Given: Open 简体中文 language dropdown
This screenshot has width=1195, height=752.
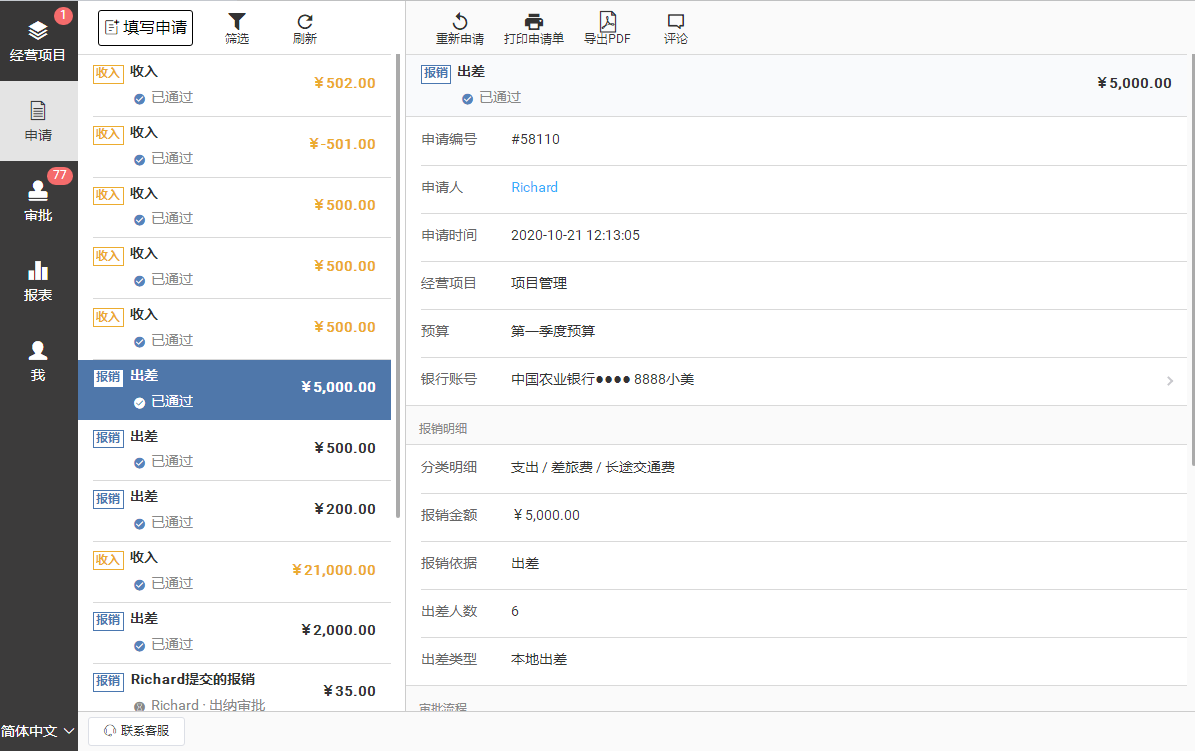Looking at the screenshot, I should (38, 731).
